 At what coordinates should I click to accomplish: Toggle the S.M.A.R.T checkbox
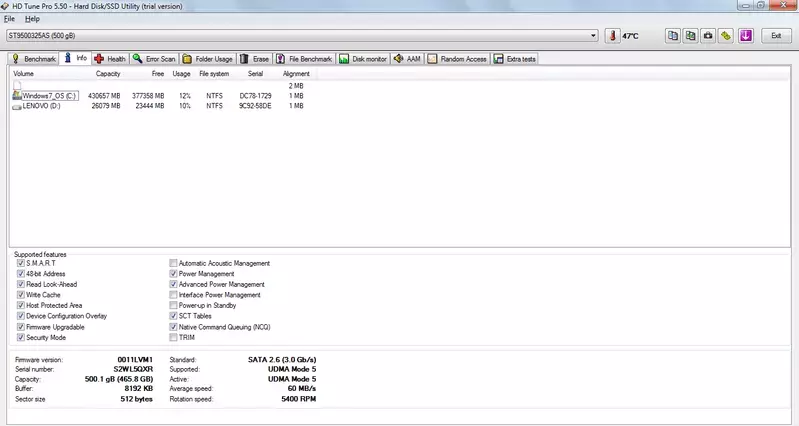tap(21, 263)
